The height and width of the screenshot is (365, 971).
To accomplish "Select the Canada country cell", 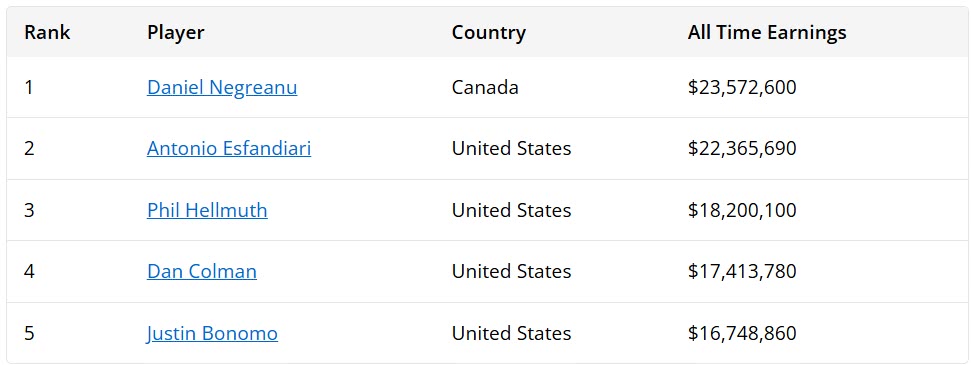I will coord(485,87).
